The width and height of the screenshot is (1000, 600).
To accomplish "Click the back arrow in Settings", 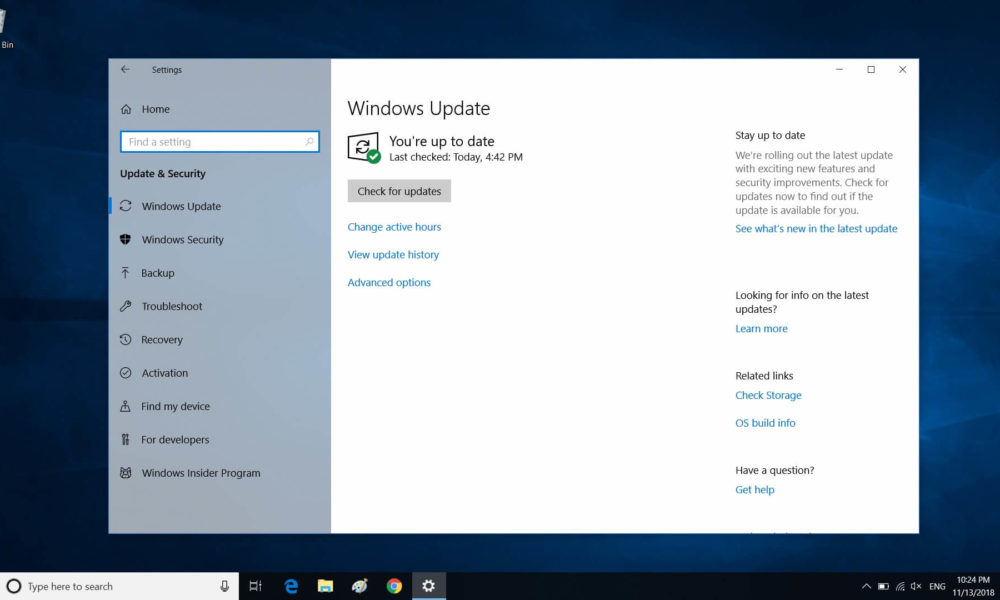I will (x=125, y=70).
